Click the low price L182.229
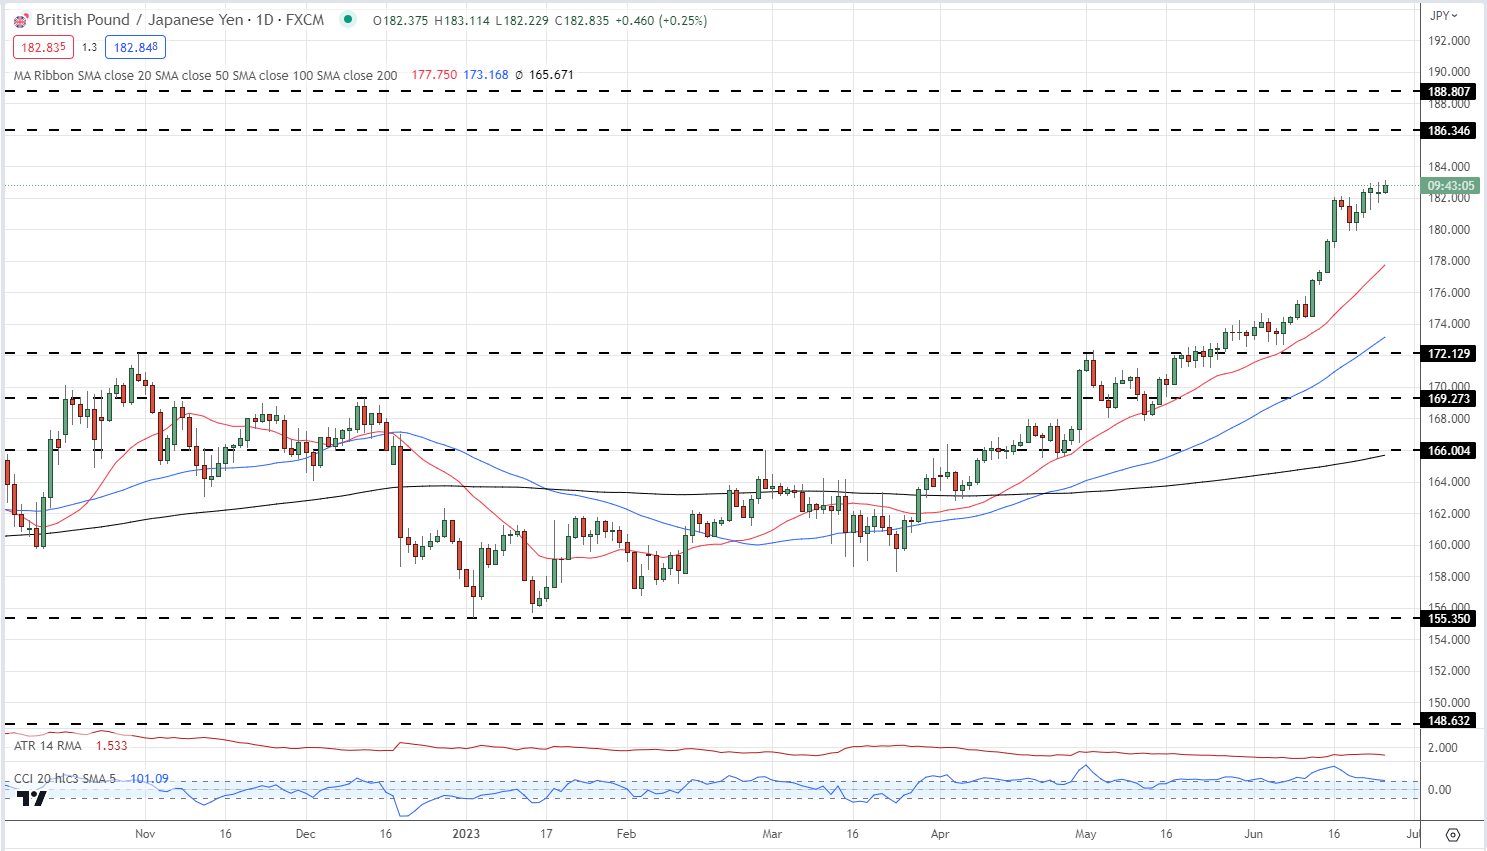1487x851 pixels. click(x=522, y=20)
